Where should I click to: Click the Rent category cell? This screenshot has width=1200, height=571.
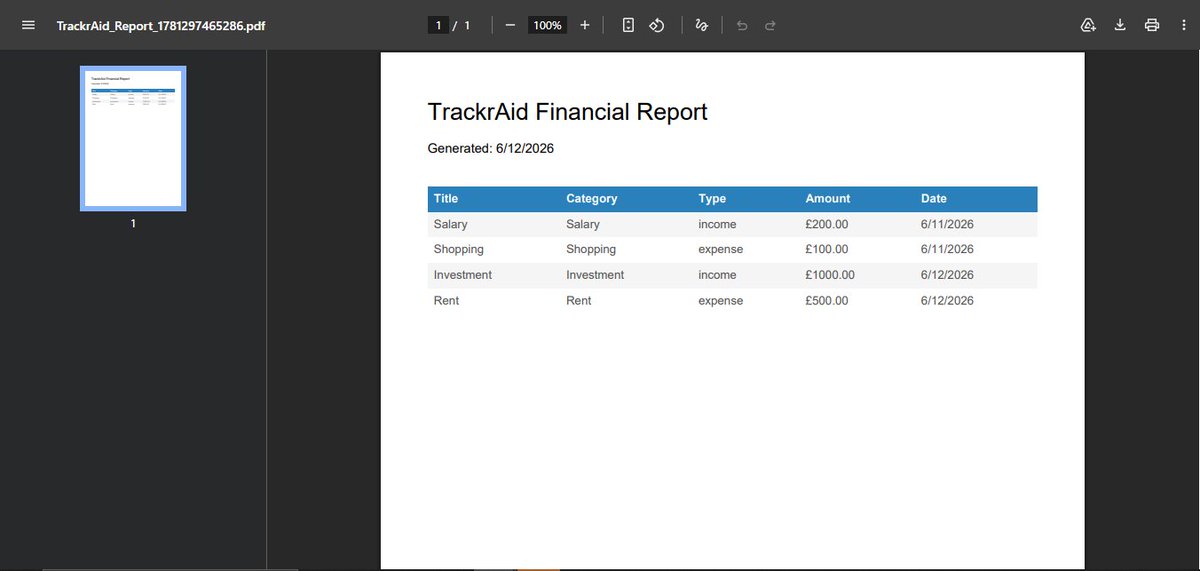click(579, 301)
